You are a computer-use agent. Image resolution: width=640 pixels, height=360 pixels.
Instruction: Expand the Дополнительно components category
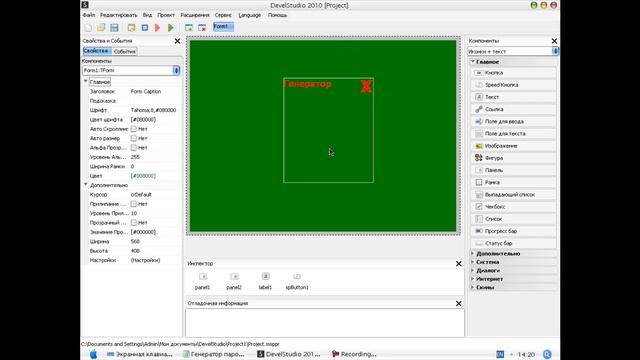(x=473, y=253)
